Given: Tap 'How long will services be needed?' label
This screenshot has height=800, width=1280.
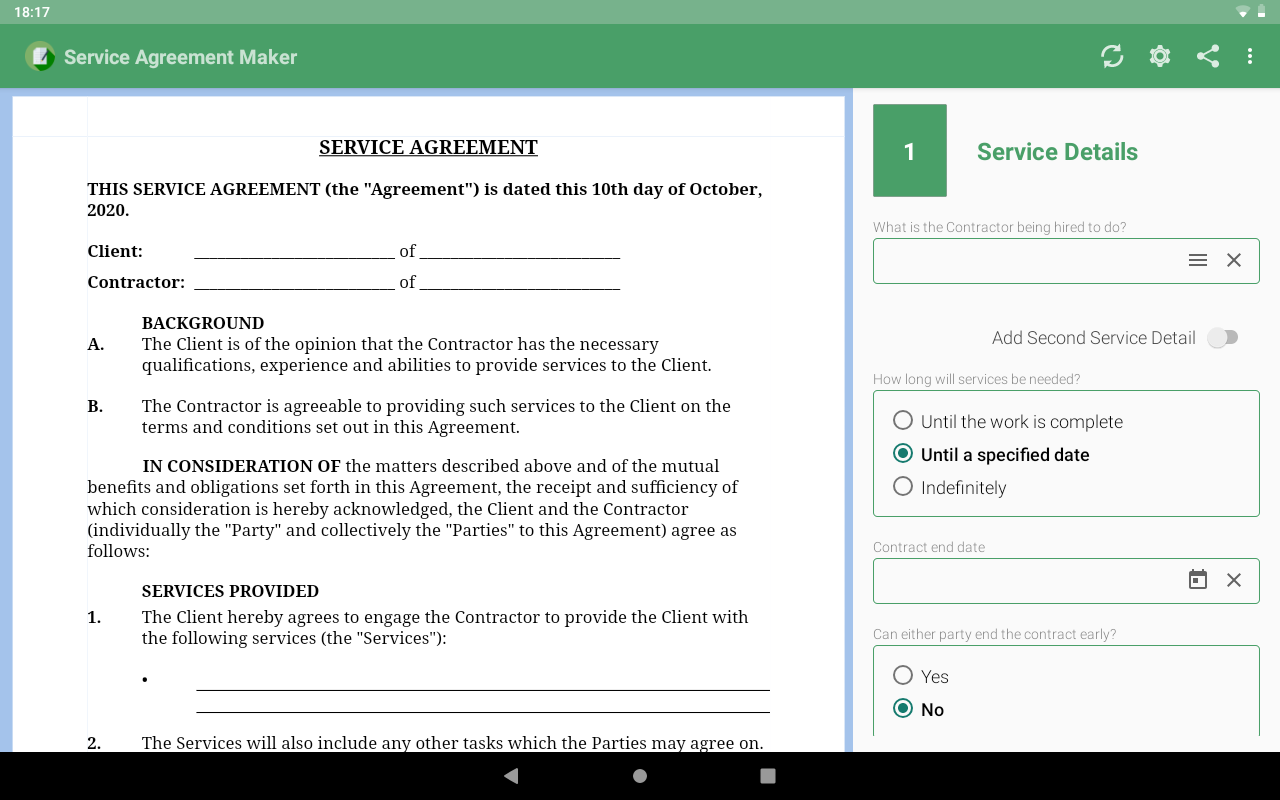Looking at the screenshot, I should pyautogui.click(x=976, y=379).
